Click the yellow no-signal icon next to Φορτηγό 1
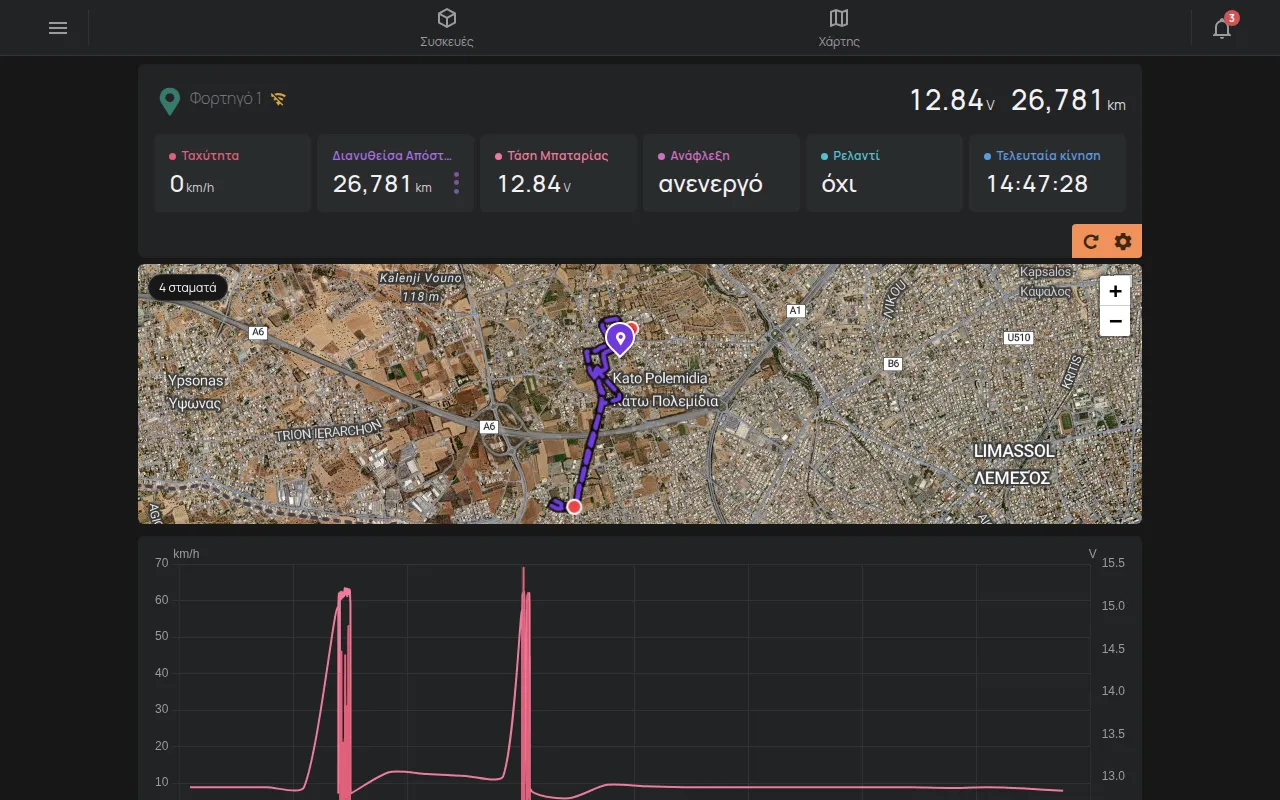Screen dimensions: 1280x800 278,99
